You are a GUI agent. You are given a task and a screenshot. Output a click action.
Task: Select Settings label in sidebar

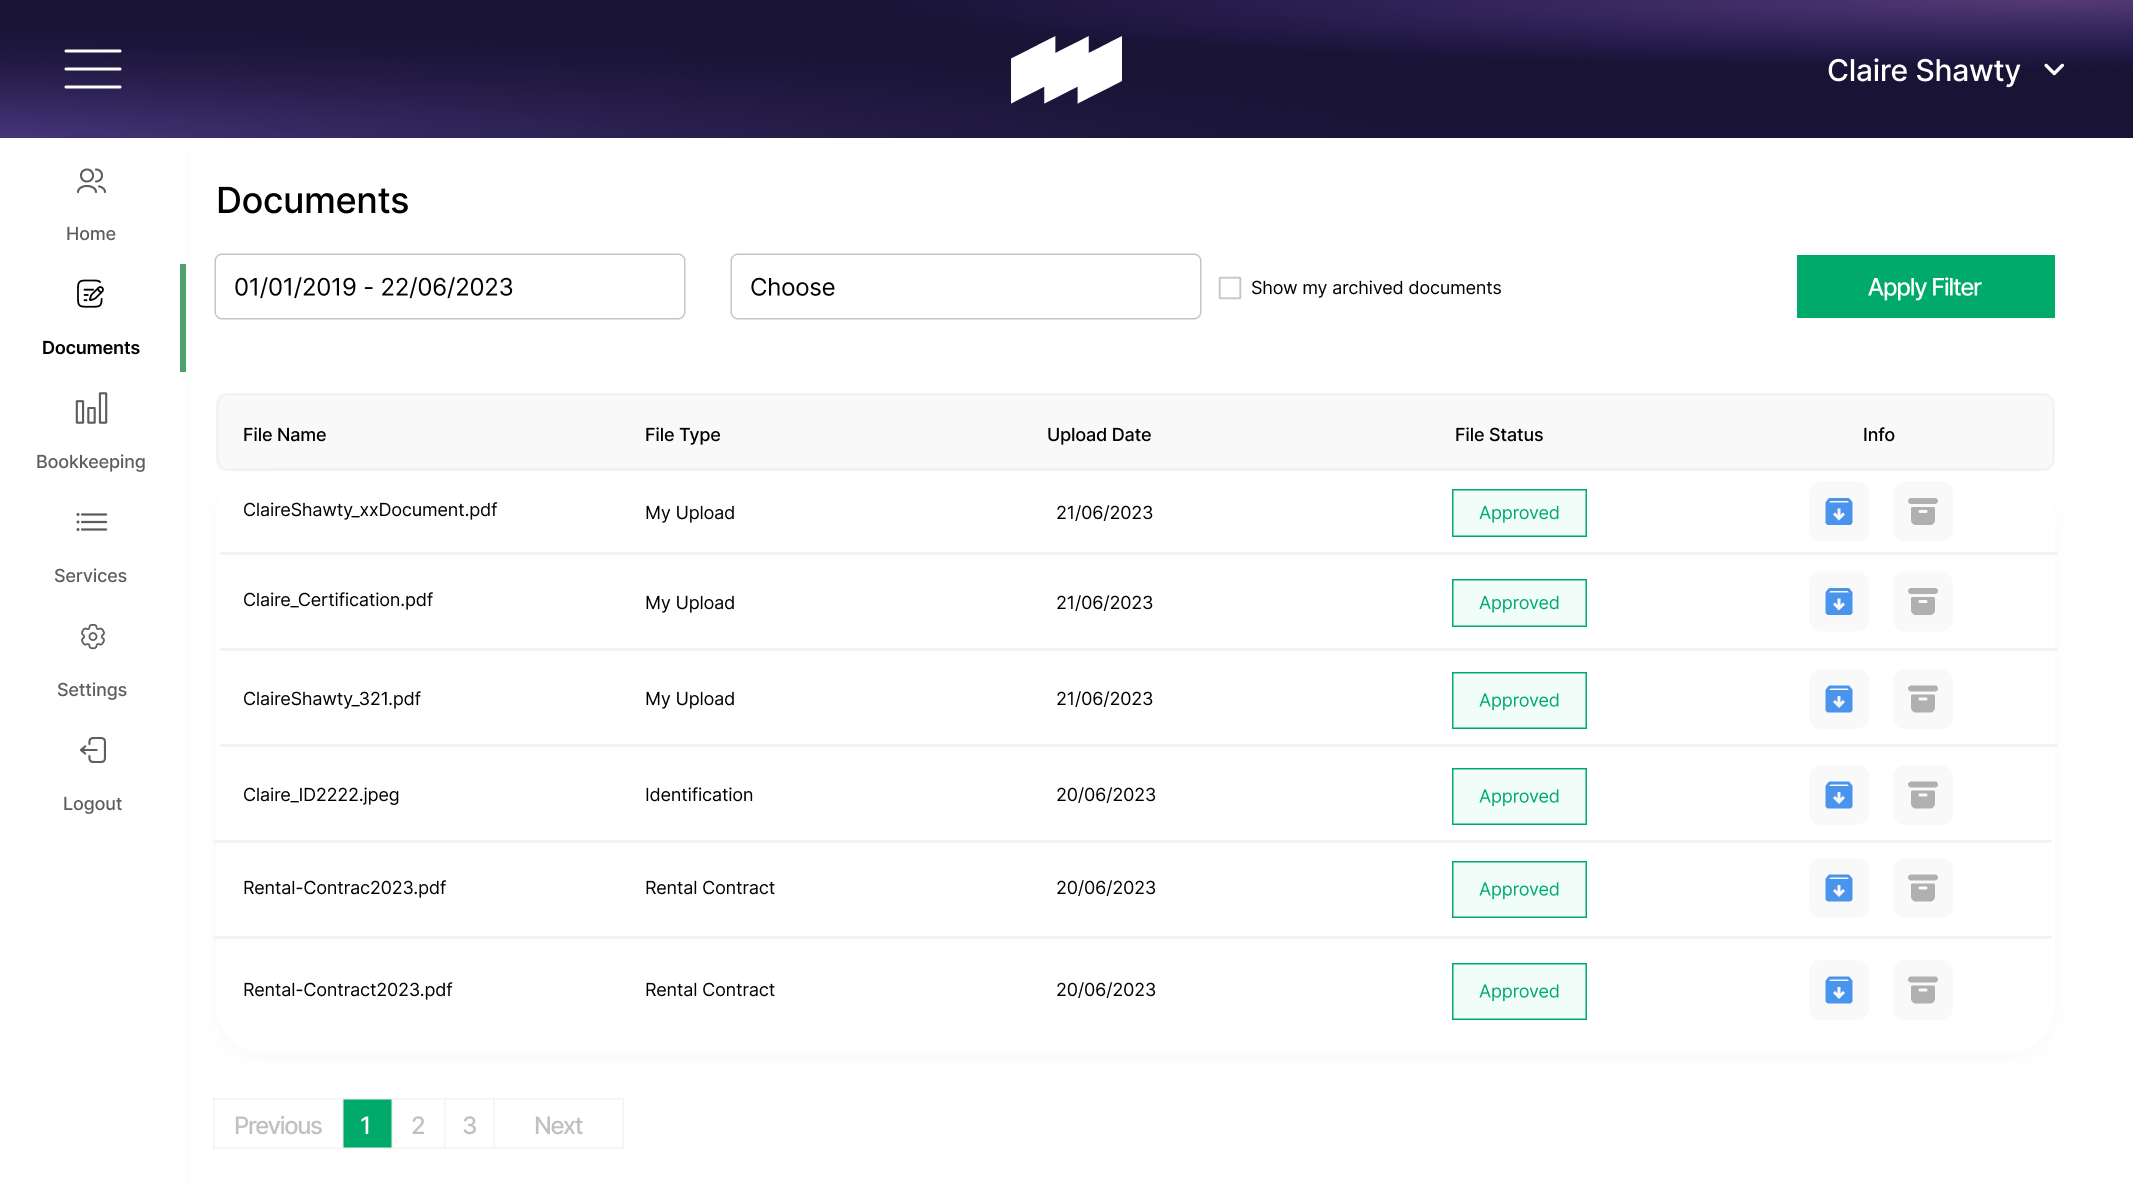click(x=92, y=690)
